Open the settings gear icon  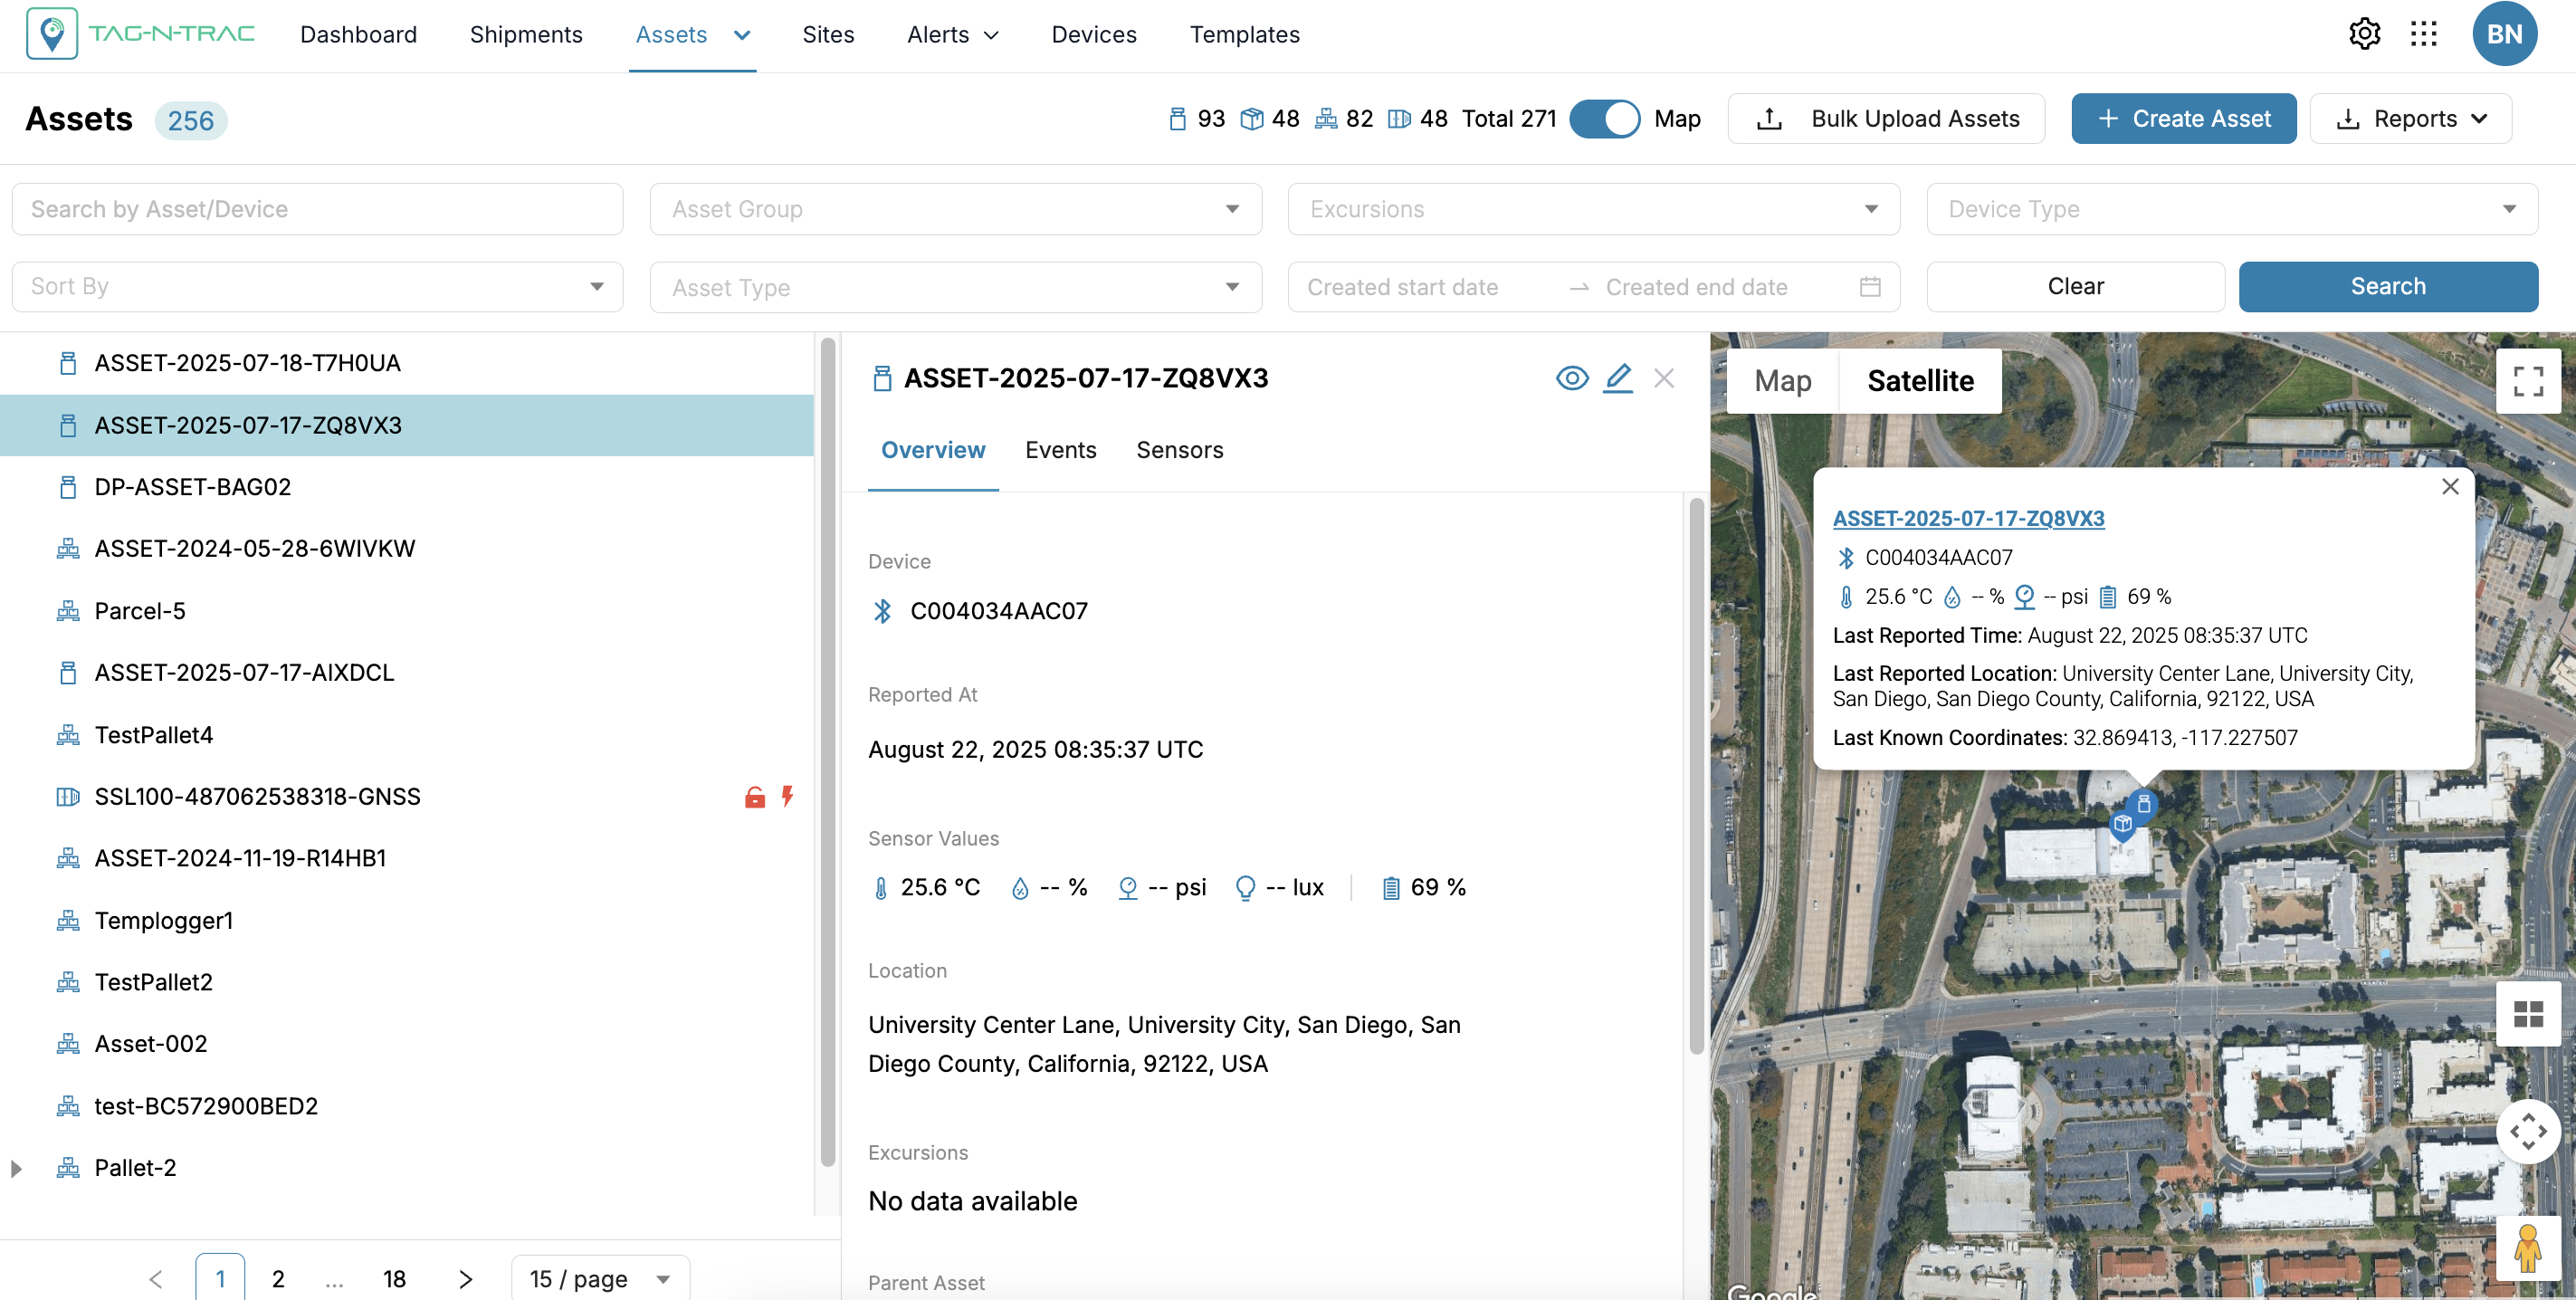[2364, 34]
